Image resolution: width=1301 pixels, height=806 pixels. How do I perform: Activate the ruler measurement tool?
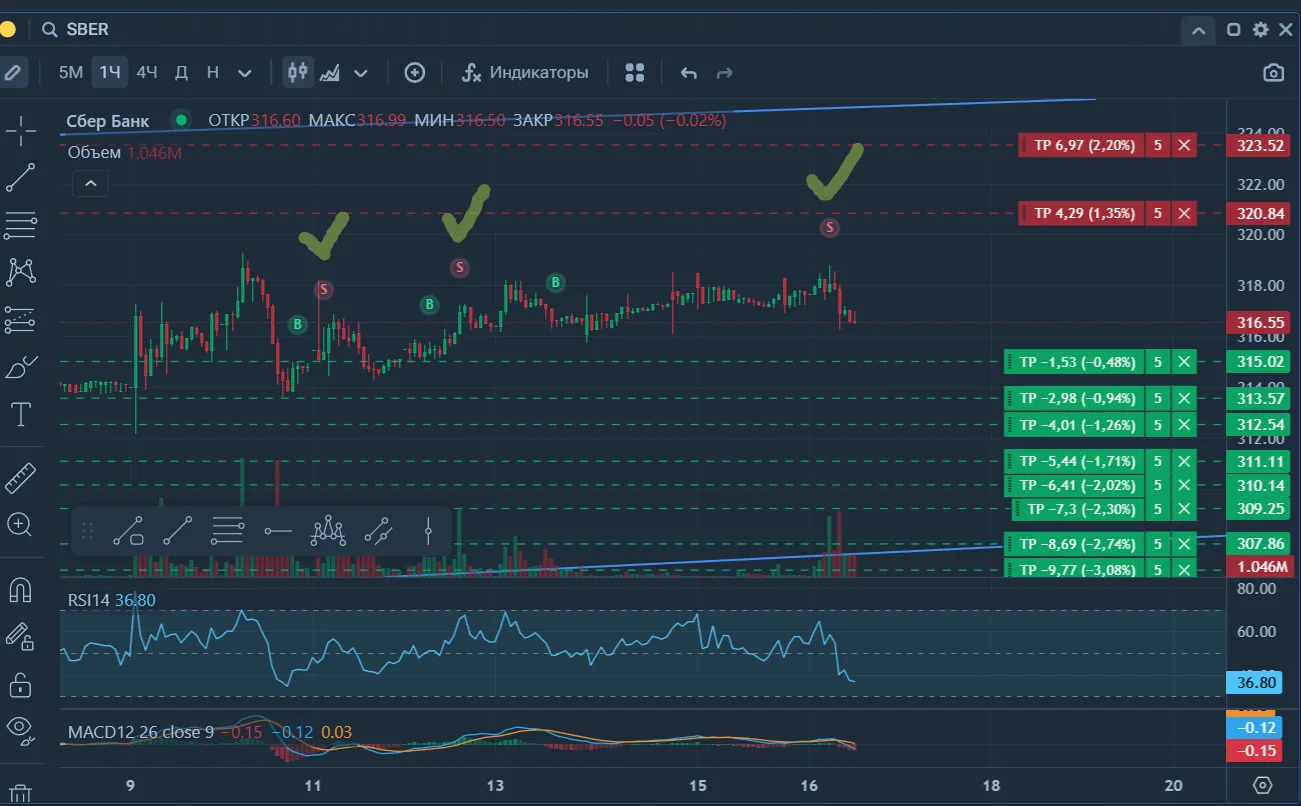pyautogui.click(x=21, y=478)
